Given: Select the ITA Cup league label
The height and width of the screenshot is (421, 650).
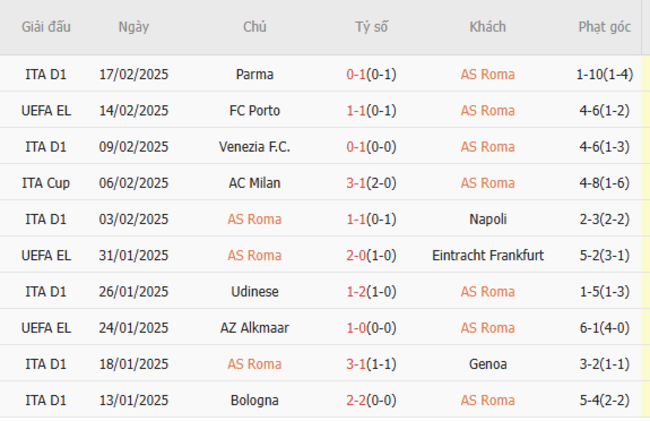Looking at the screenshot, I should (46, 183).
